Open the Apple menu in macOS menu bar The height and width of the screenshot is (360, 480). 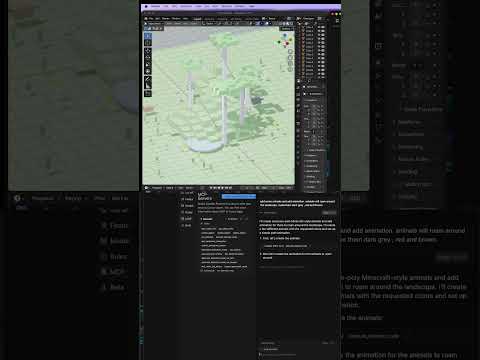(146, 6)
